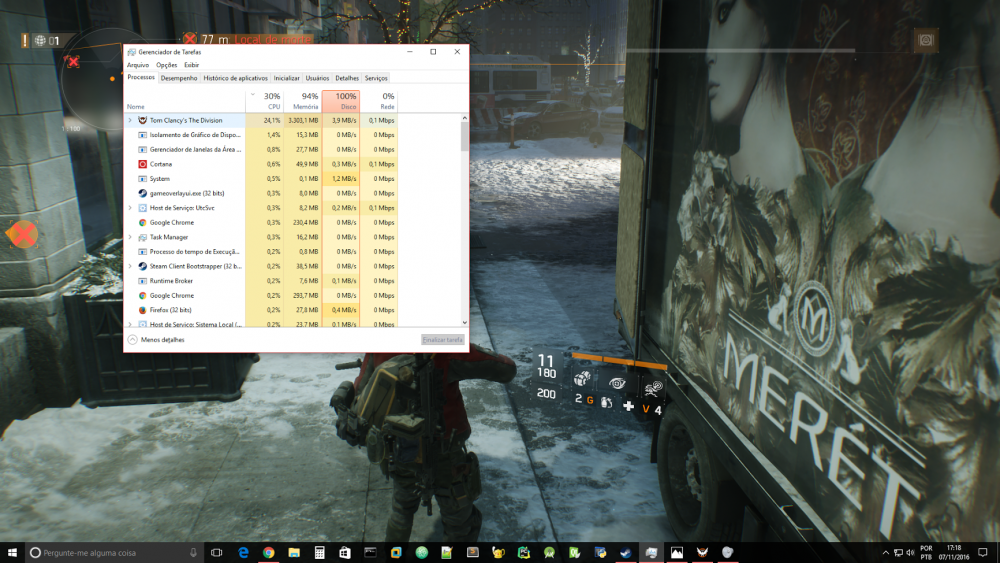This screenshot has width=1000, height=563.
Task: Open the Calculator from the taskbar
Action: pos(319,552)
